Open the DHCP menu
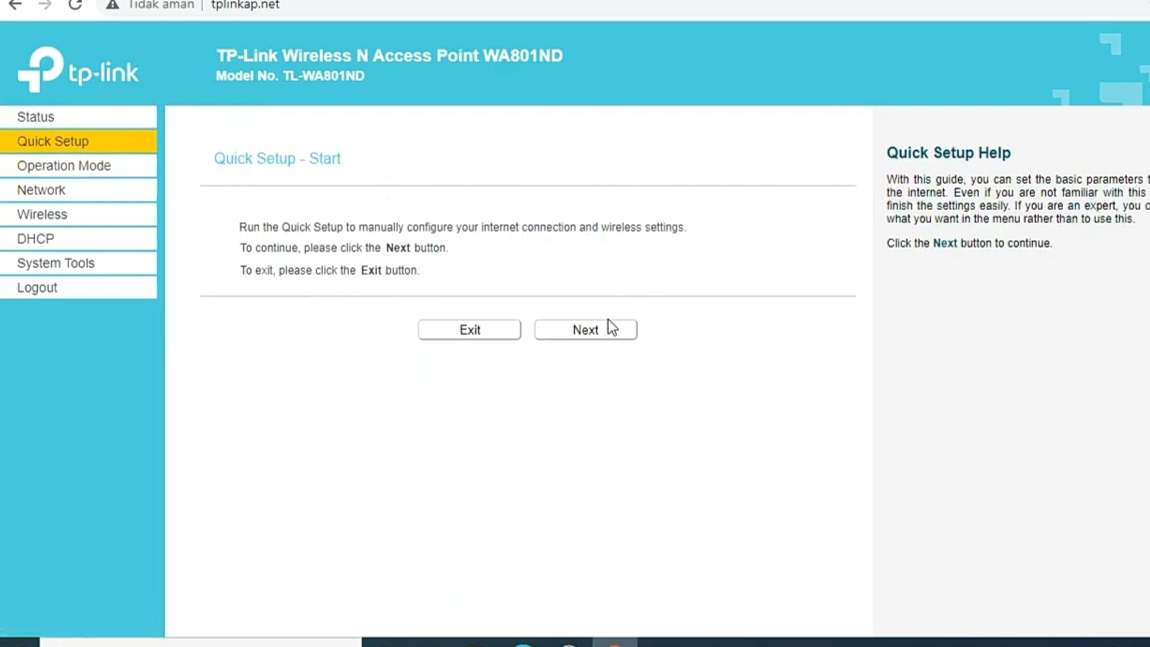 coord(78,238)
